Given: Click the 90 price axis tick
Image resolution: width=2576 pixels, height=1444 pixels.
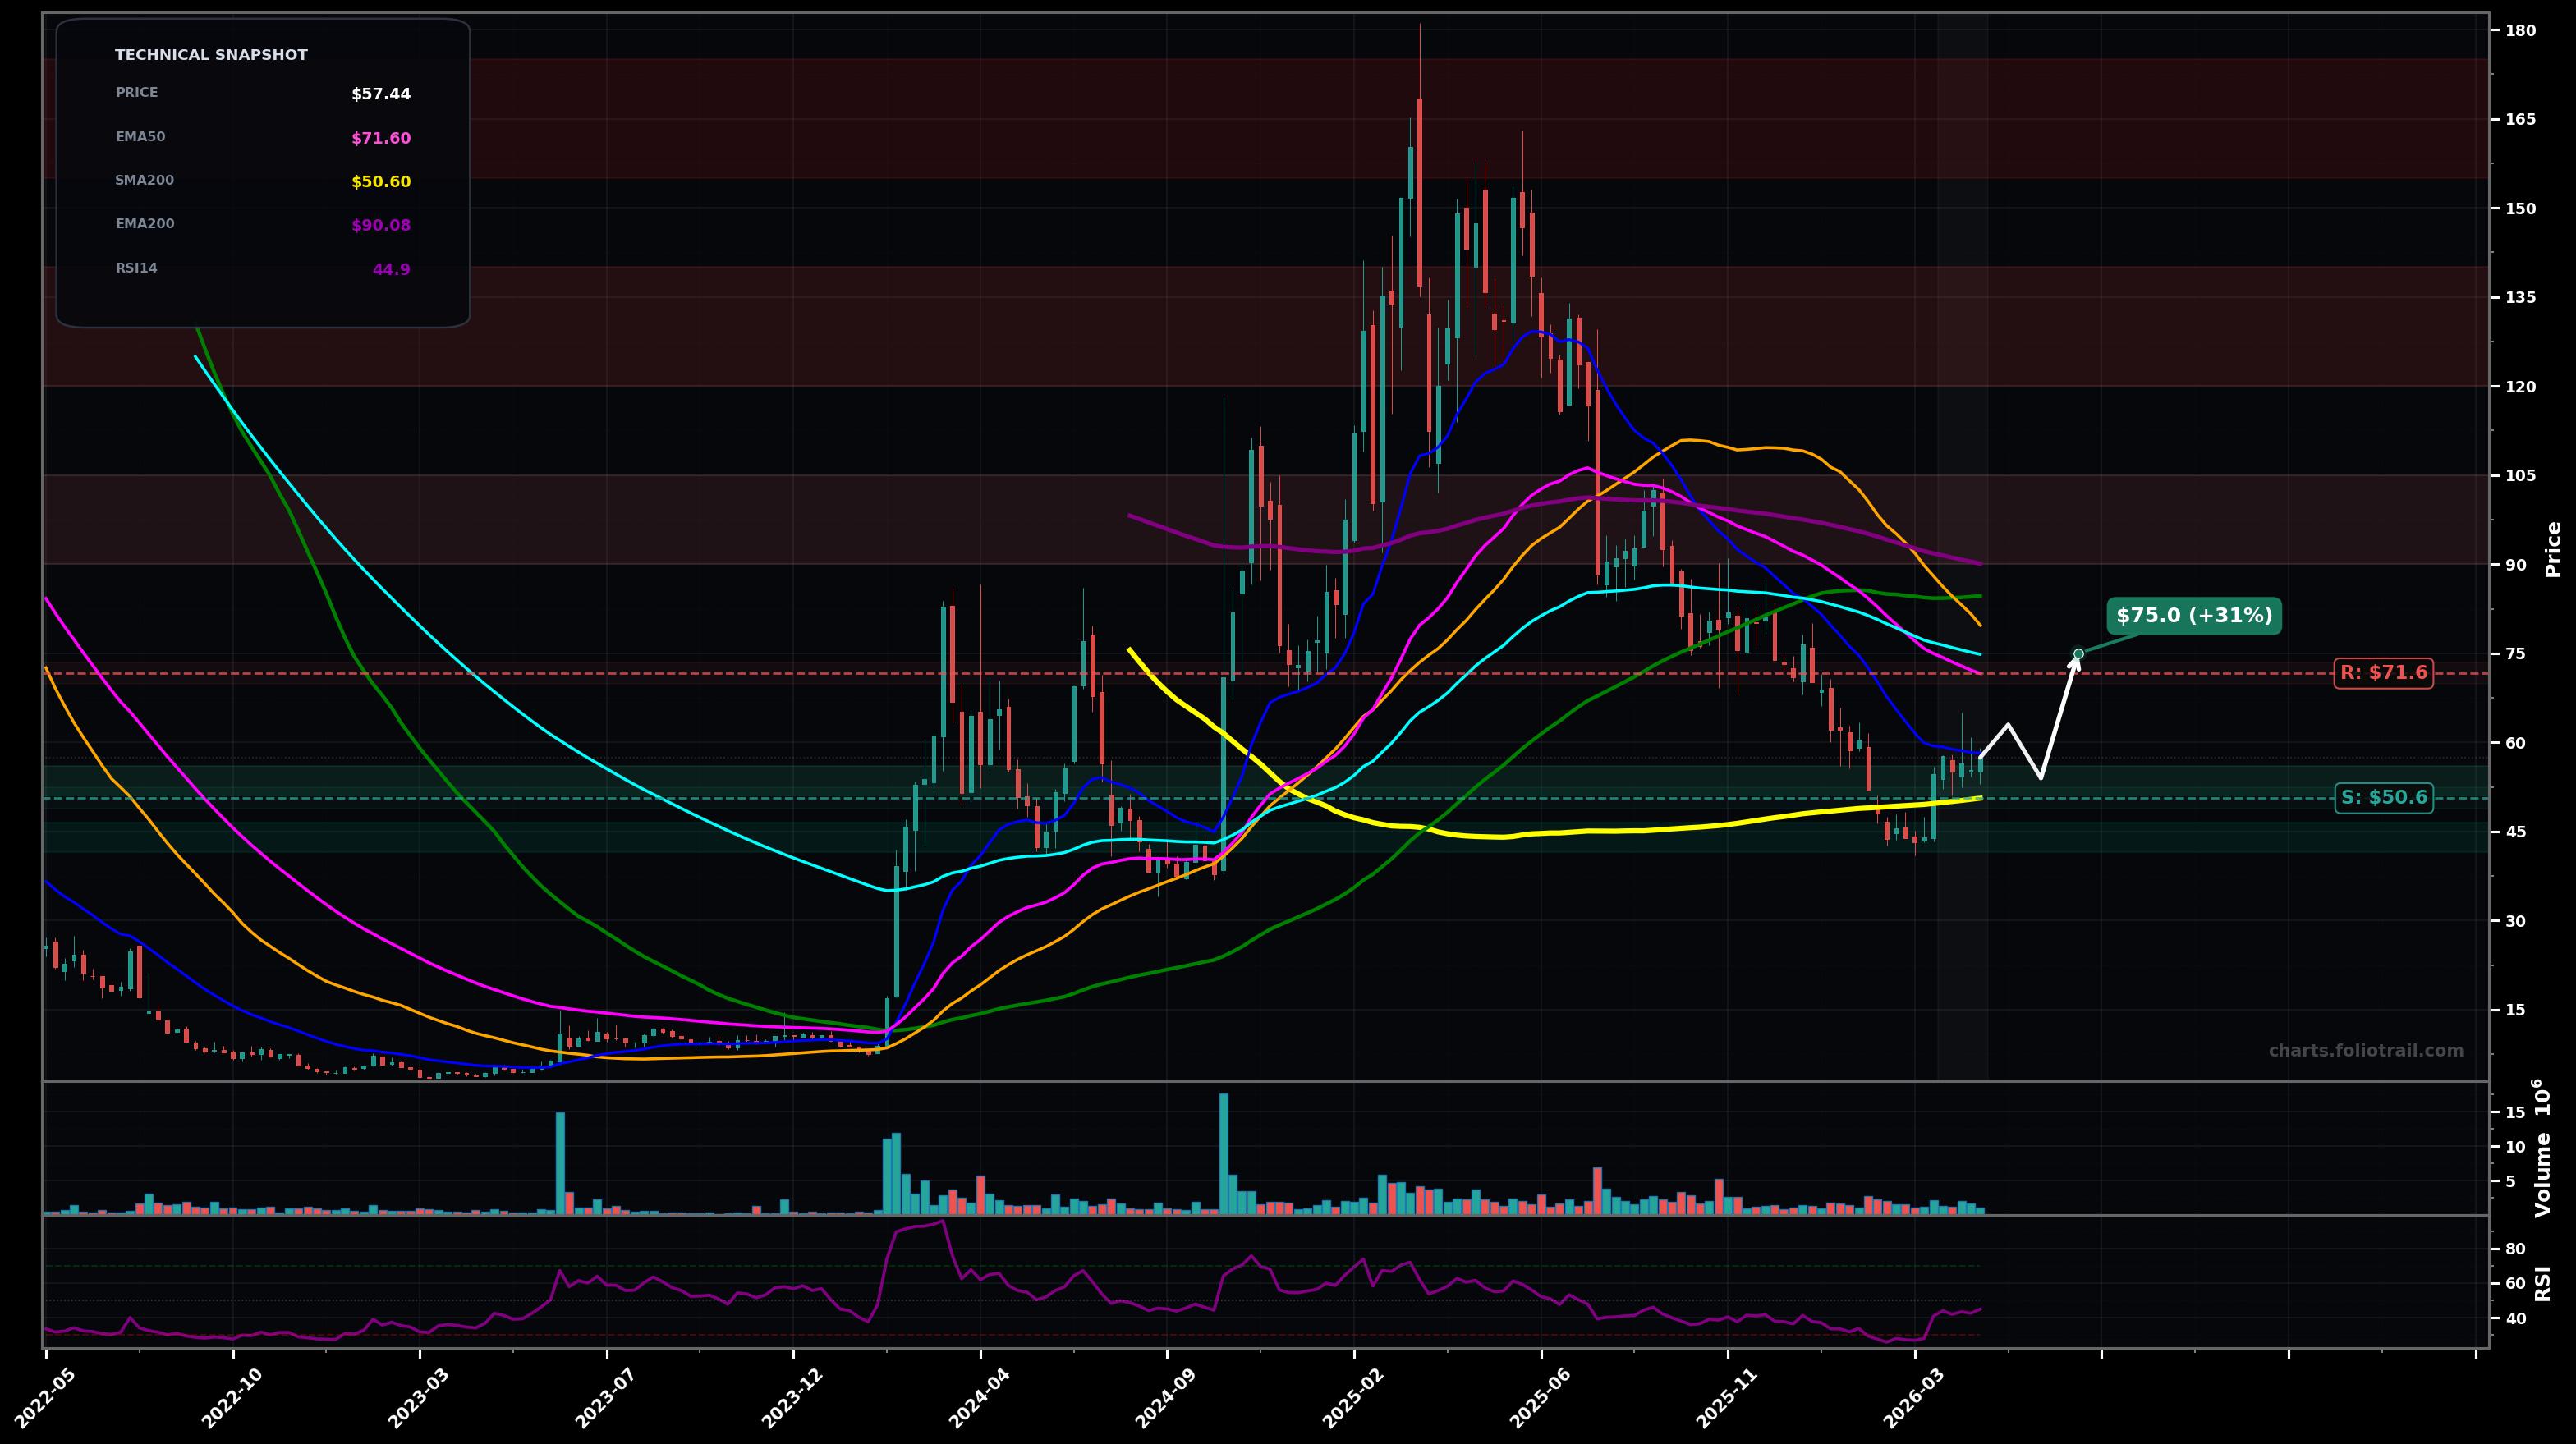Looking at the screenshot, I should (2515, 565).
